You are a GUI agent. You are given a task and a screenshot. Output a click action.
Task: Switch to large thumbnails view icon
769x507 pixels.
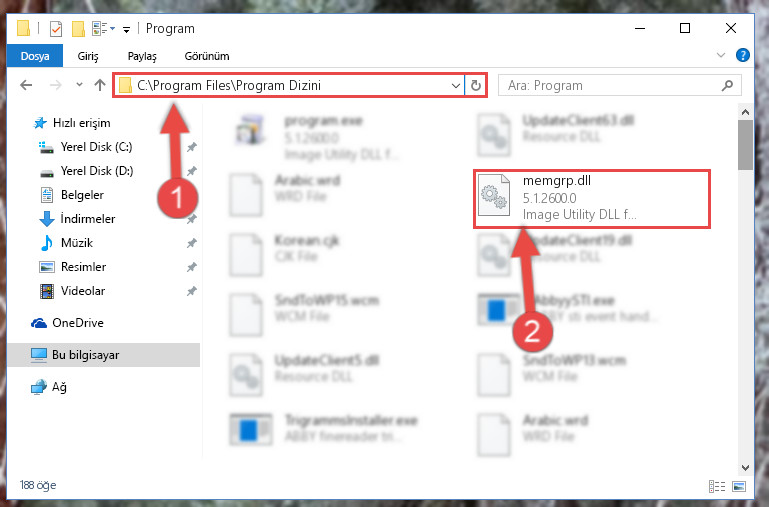click(739, 486)
